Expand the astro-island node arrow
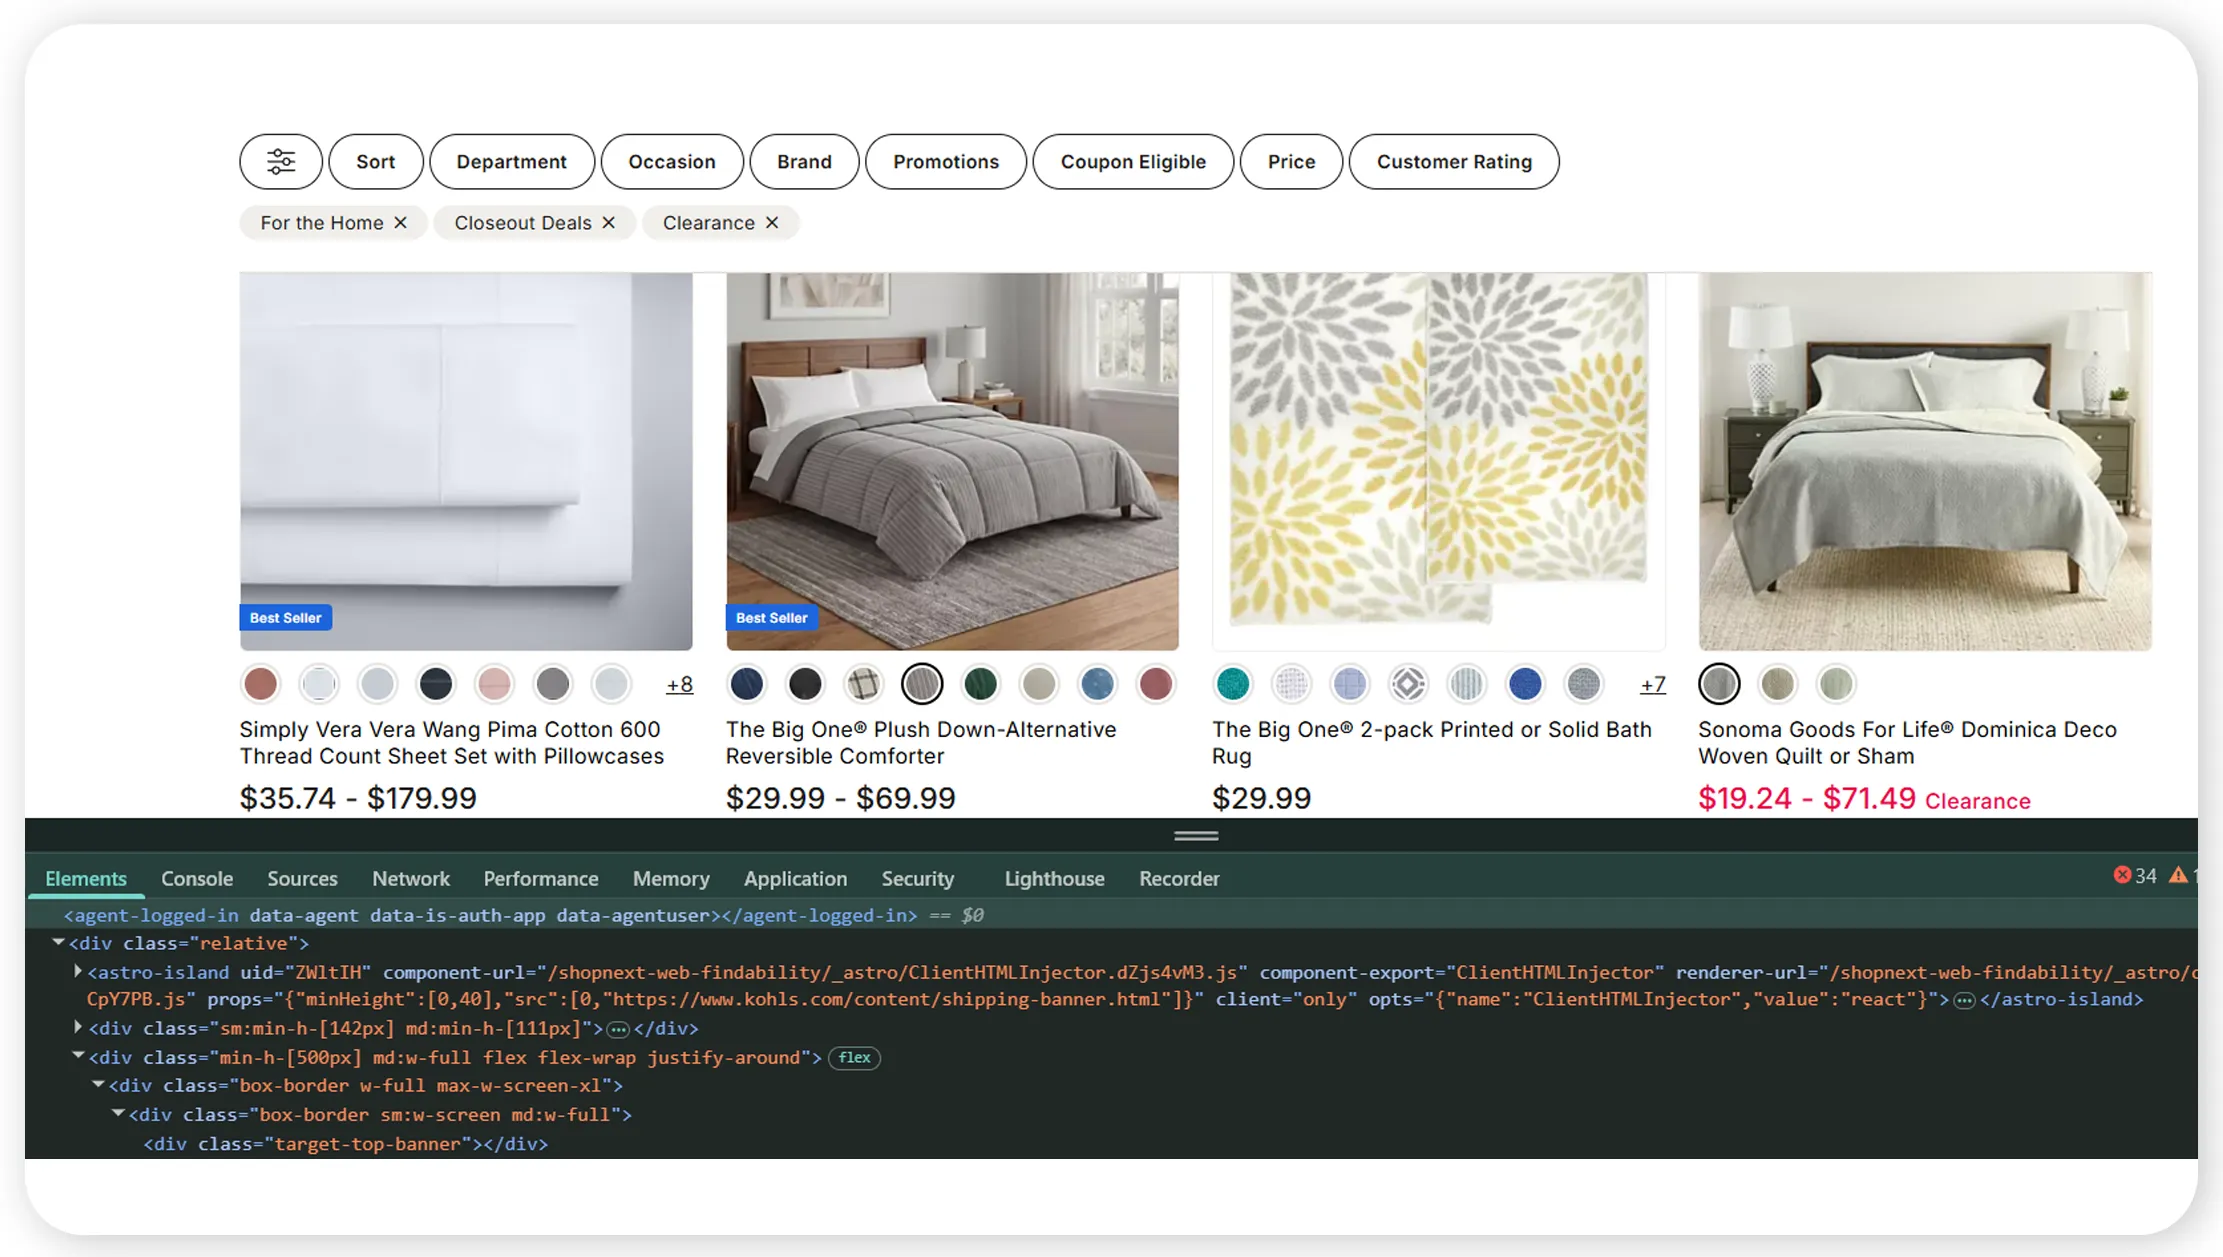 (x=78, y=971)
